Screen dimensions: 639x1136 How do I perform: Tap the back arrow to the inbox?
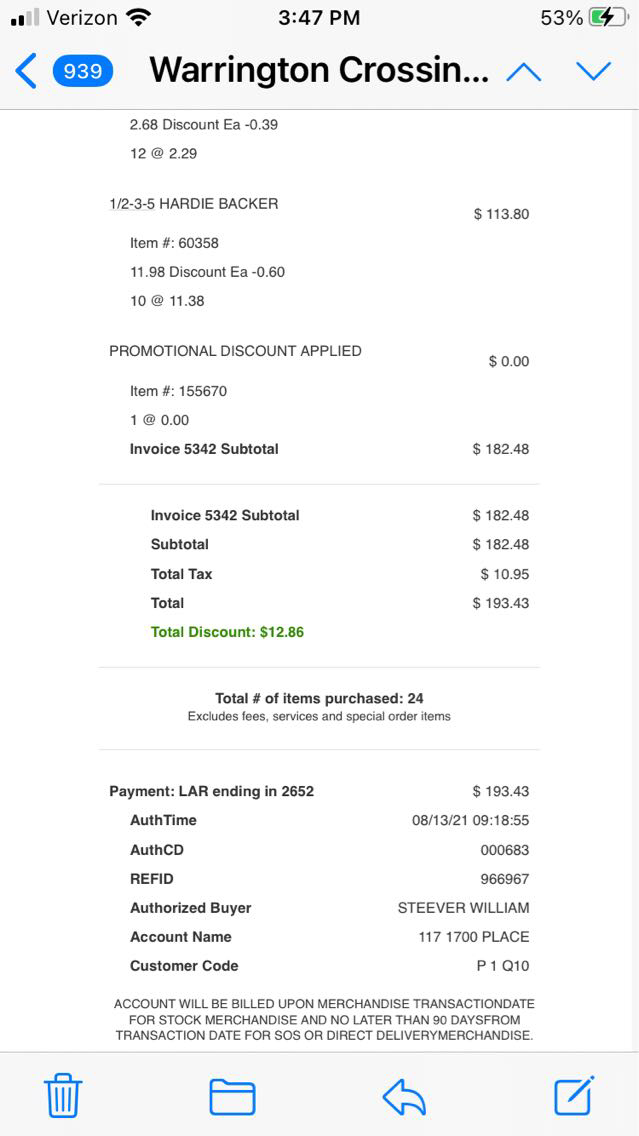pos(26,71)
